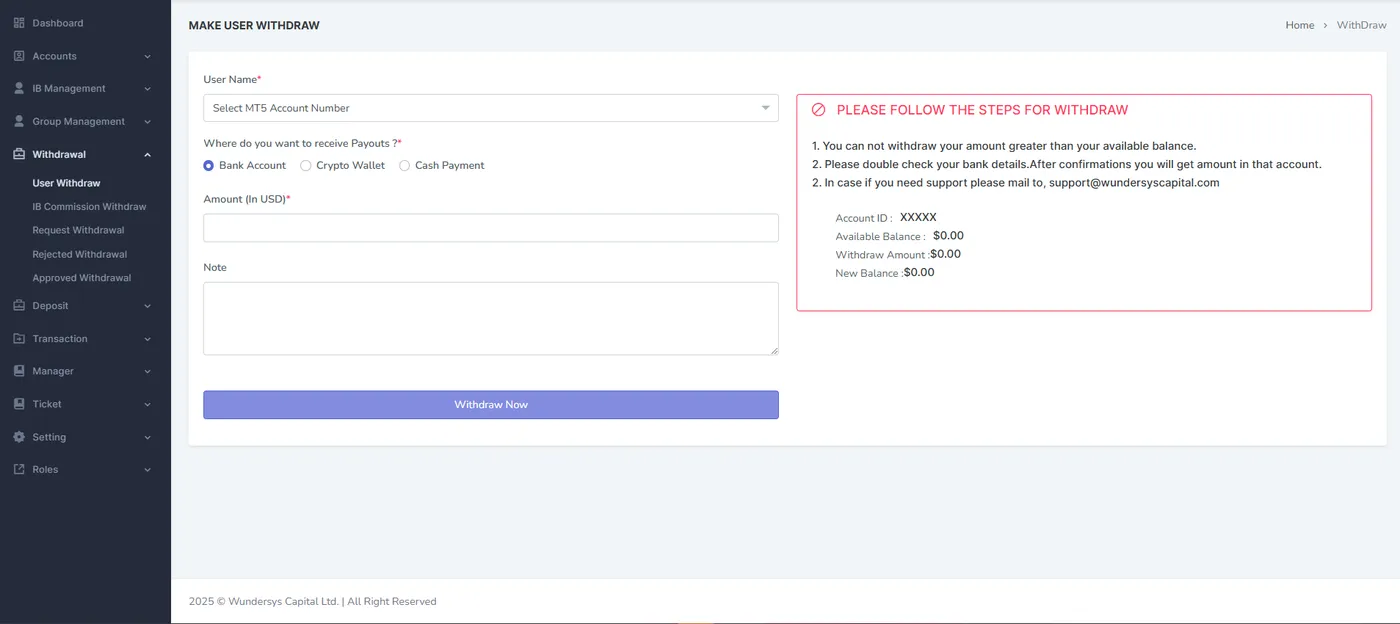Screen dimensions: 1400x624
Task: Click the Deposit sidebar icon
Action: tap(19, 305)
